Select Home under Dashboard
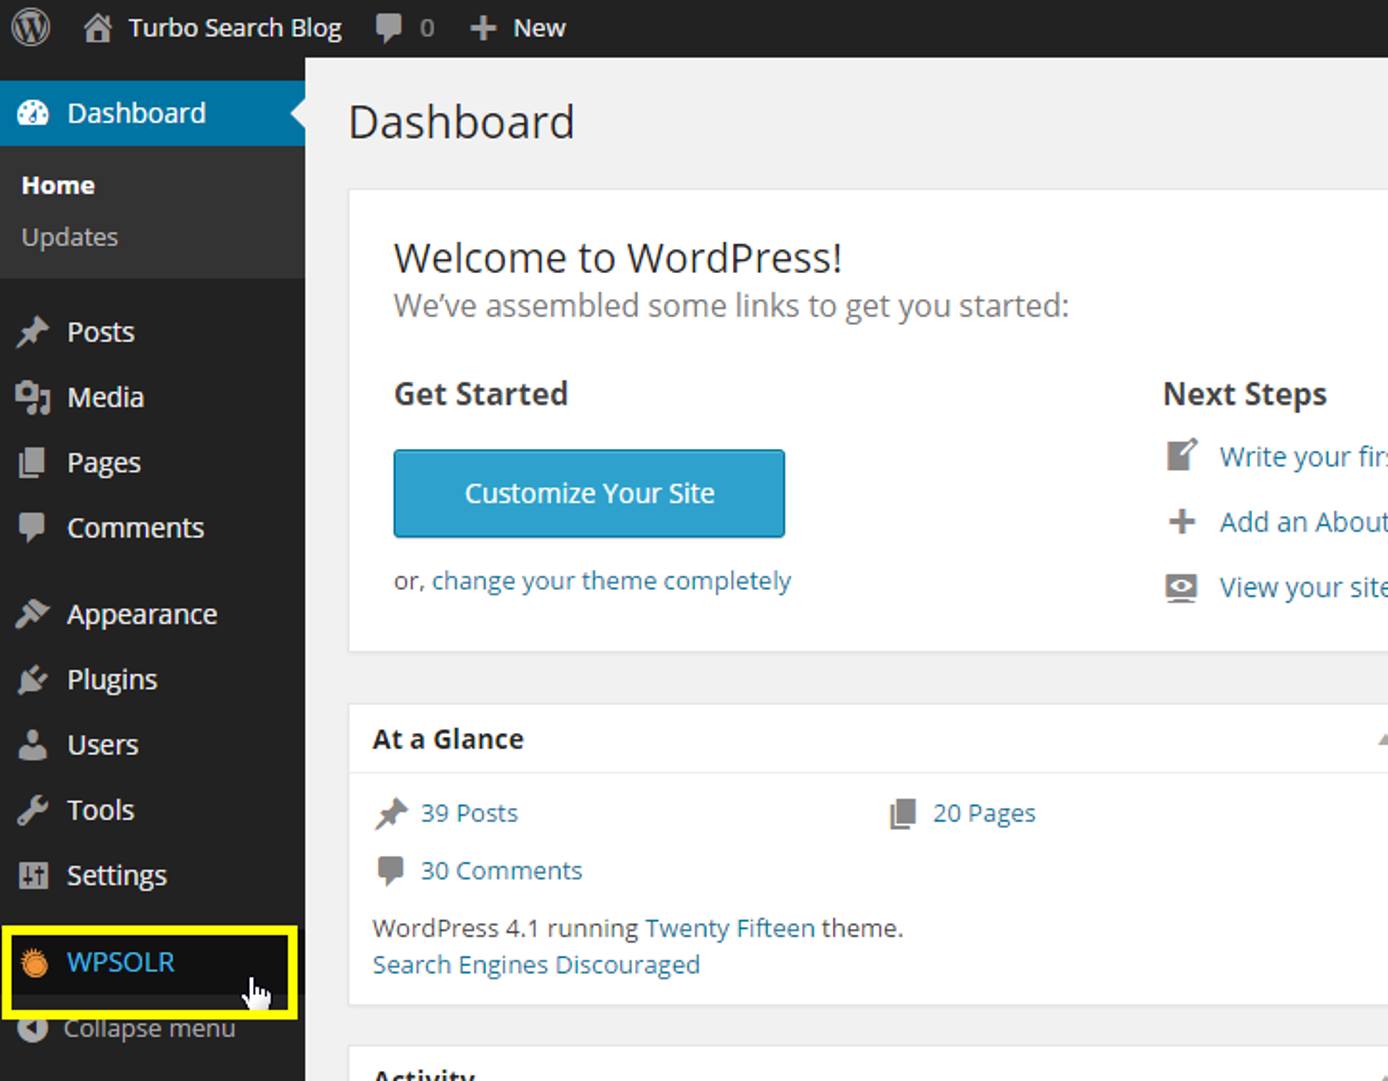Screen dimensions: 1388x1081 pos(57,184)
